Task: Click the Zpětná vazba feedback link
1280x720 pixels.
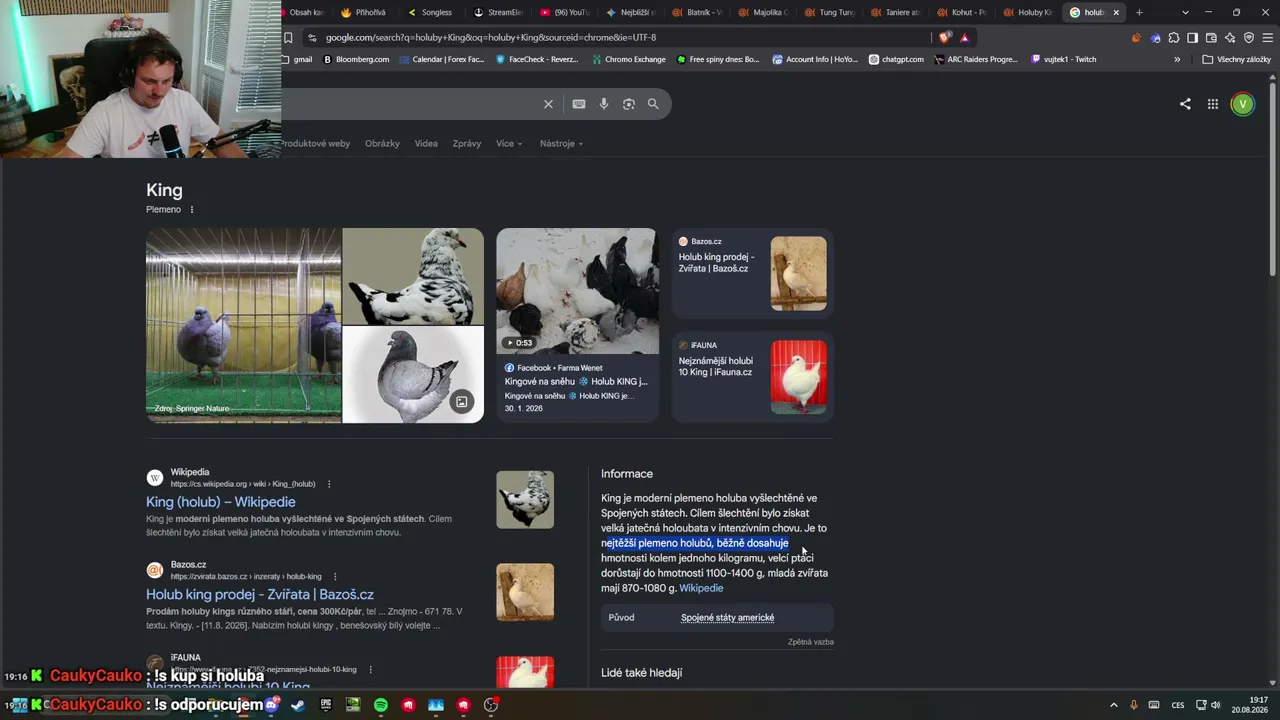Action: pos(811,642)
